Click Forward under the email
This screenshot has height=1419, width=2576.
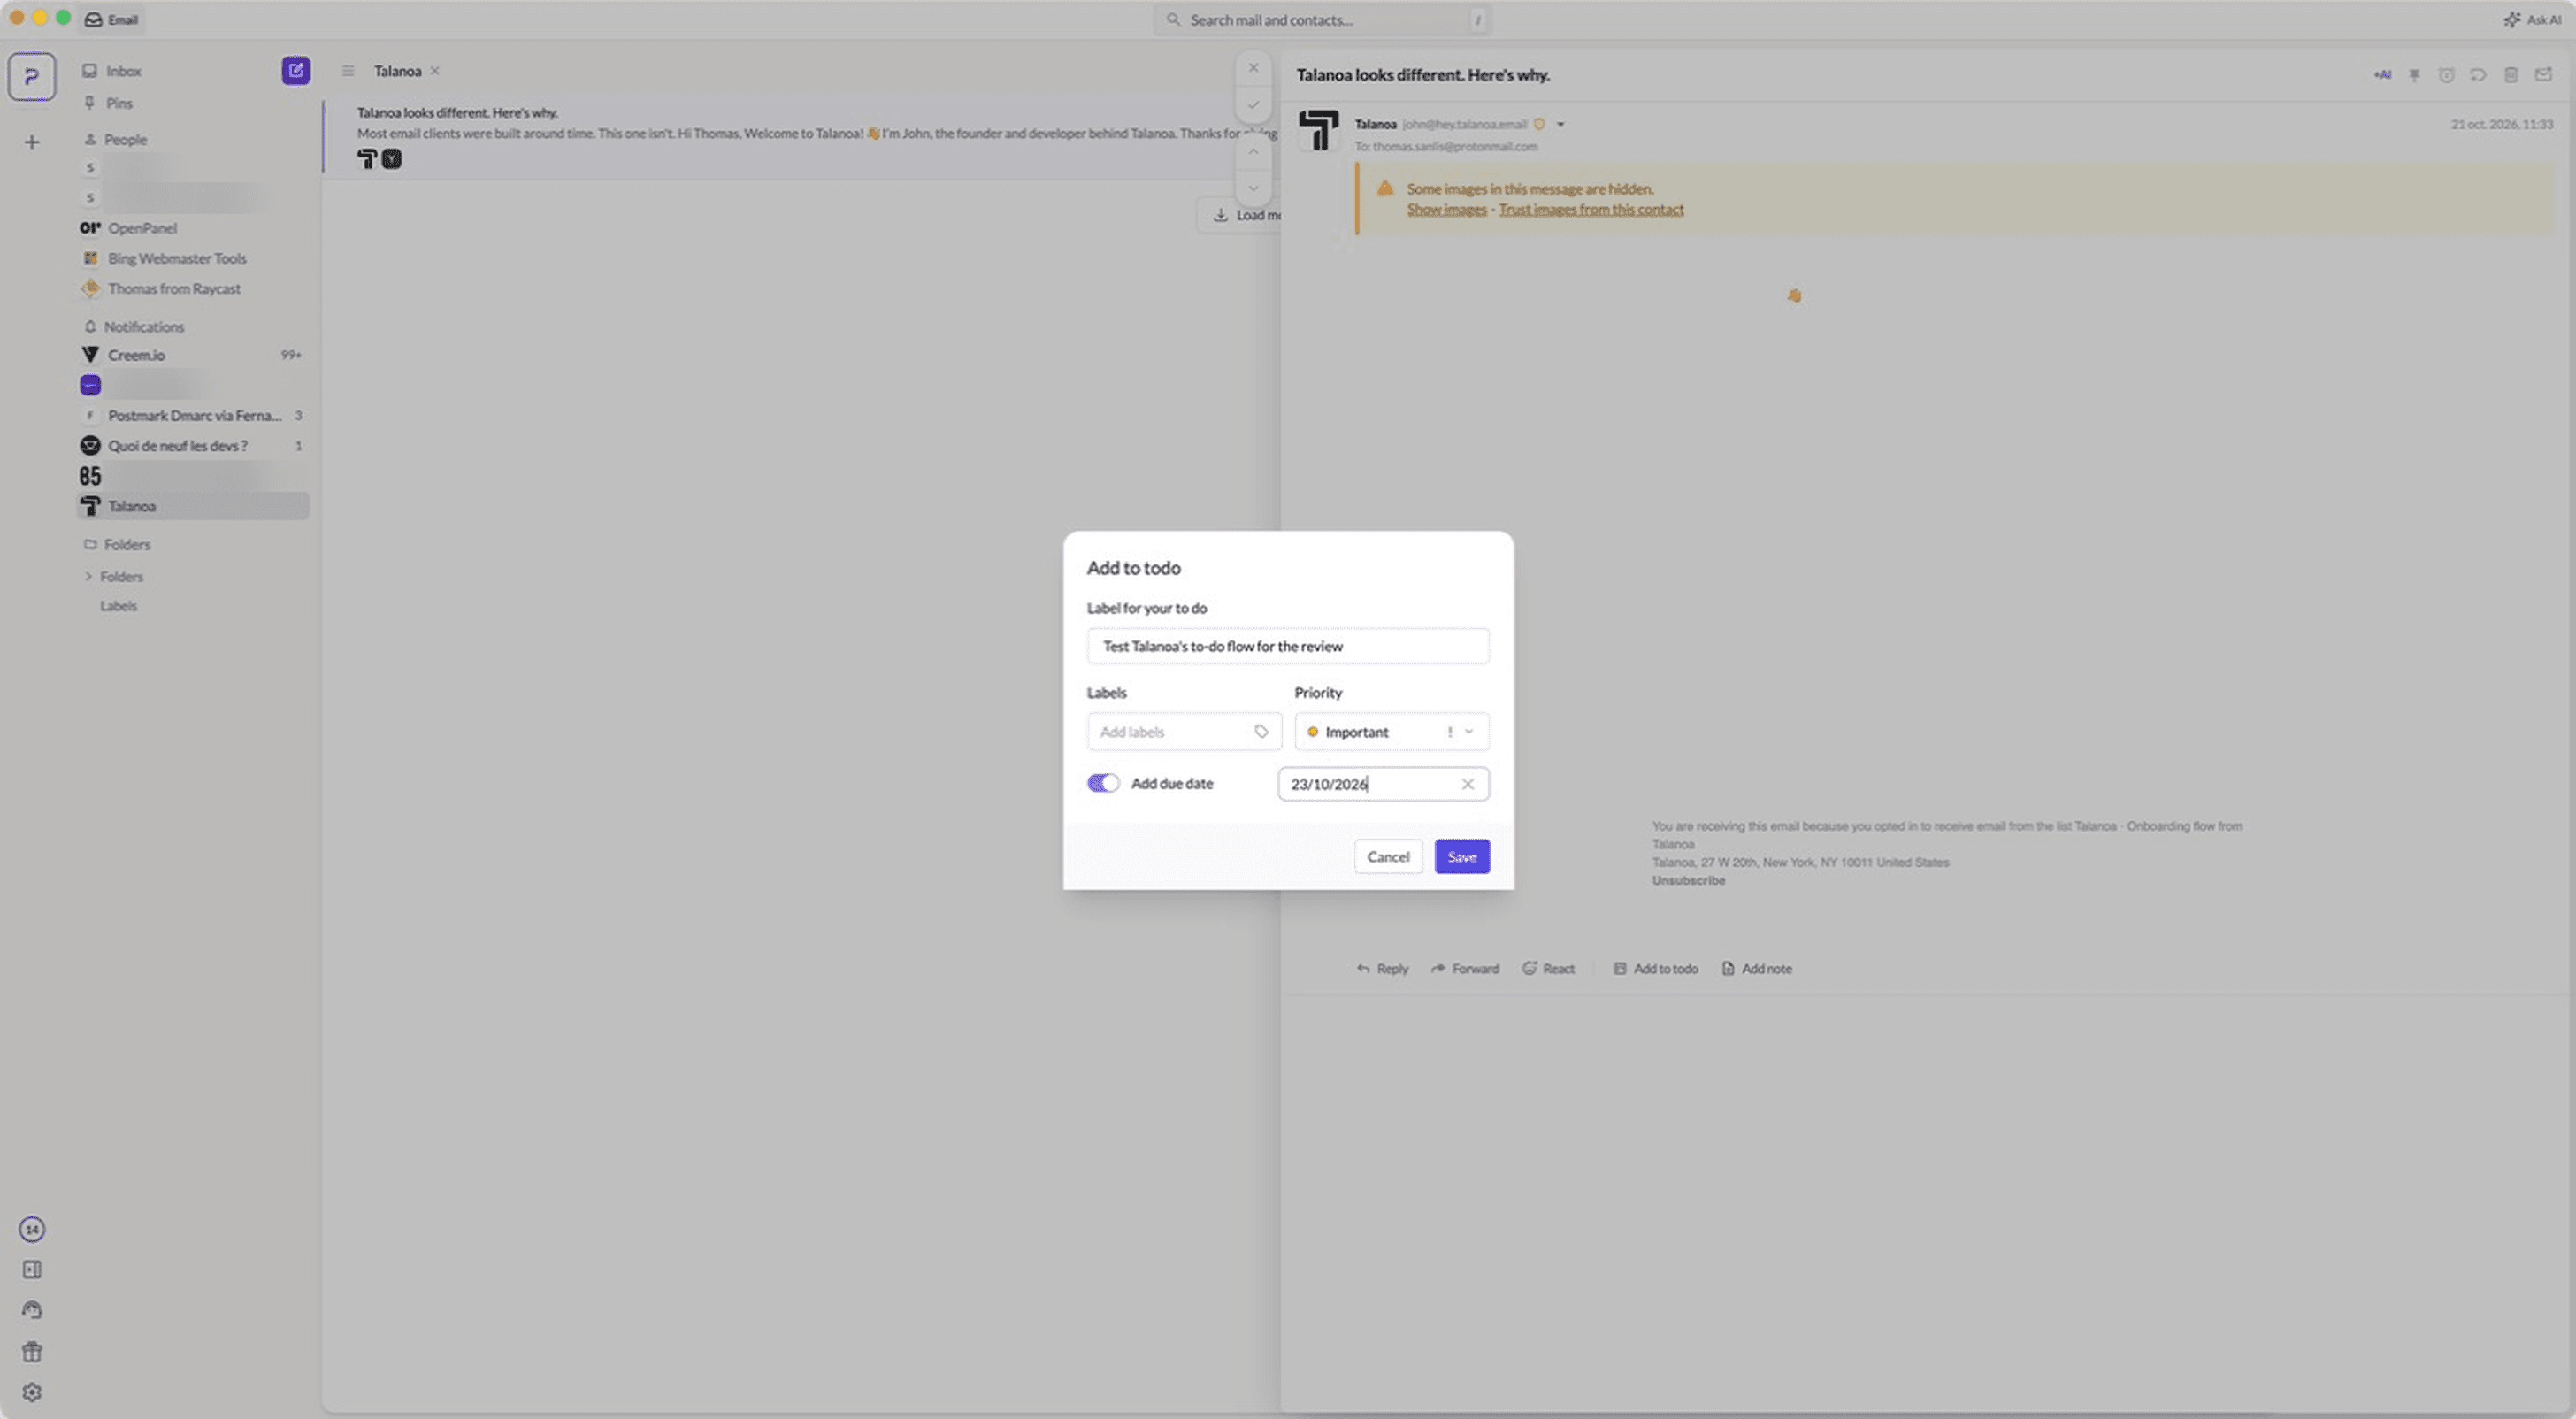tap(1465, 968)
